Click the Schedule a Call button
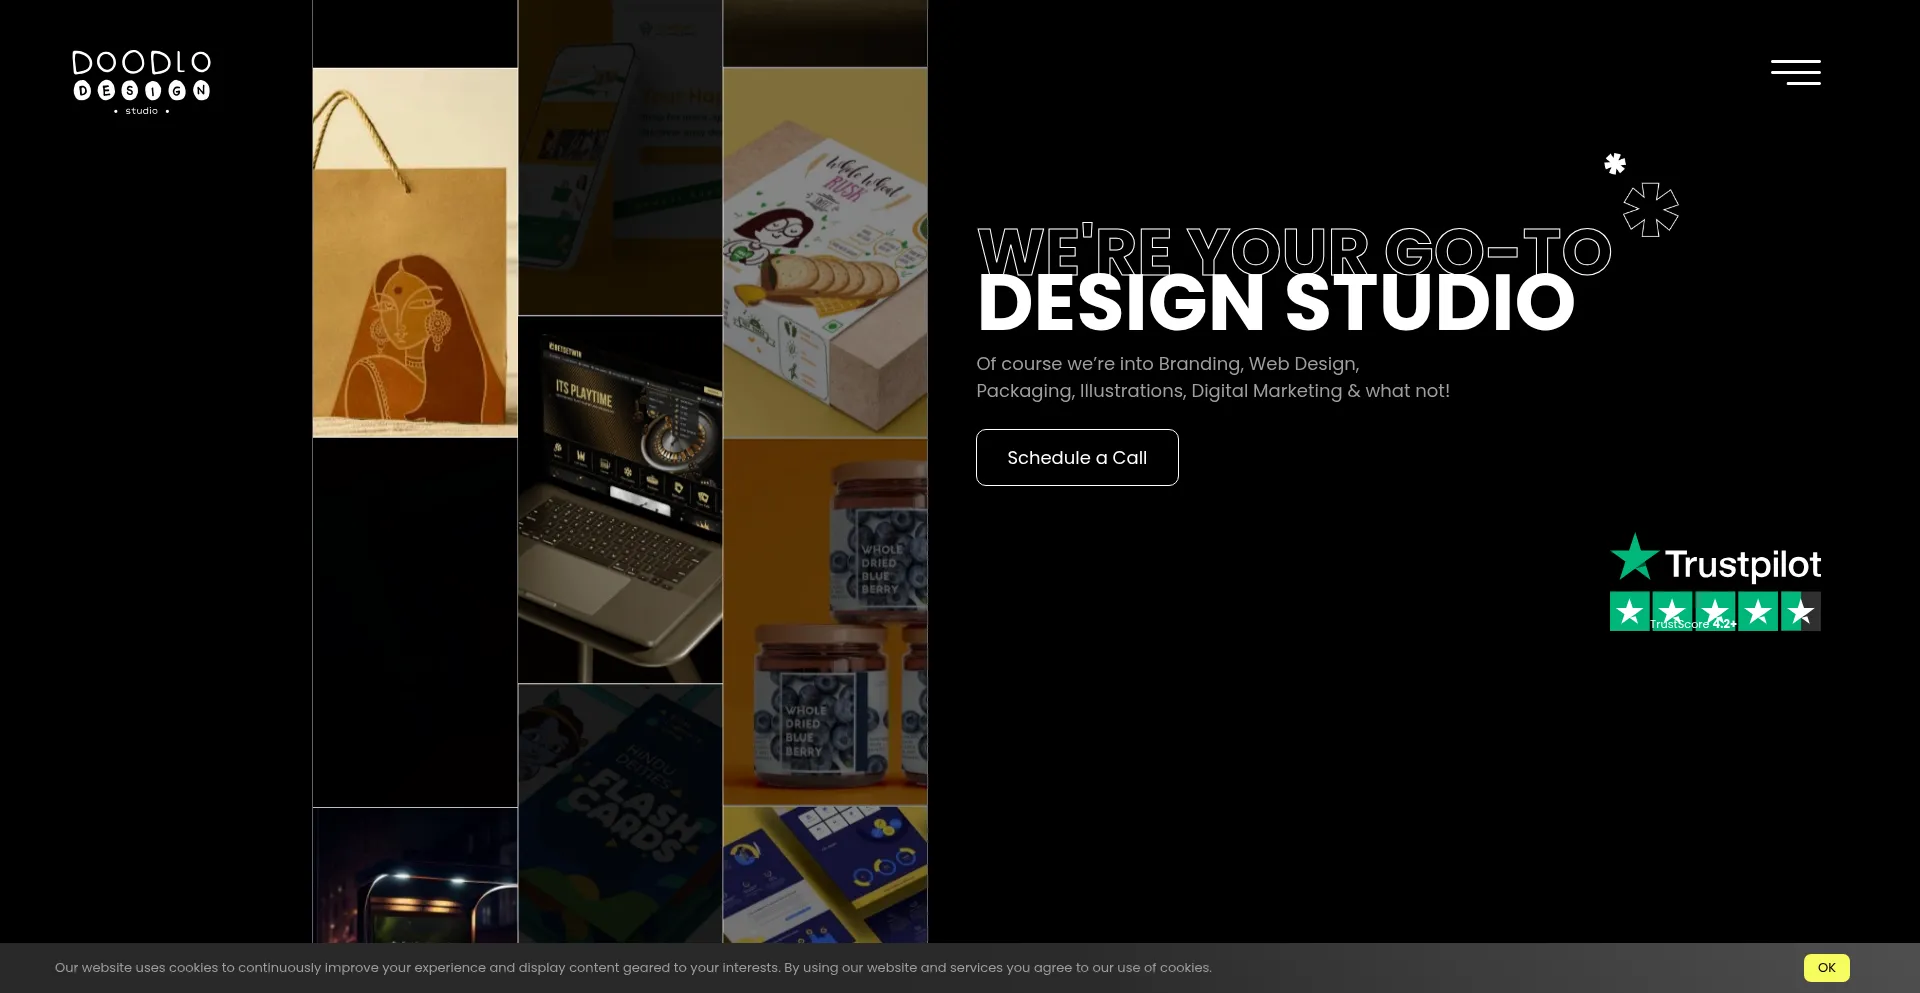 click(1077, 457)
